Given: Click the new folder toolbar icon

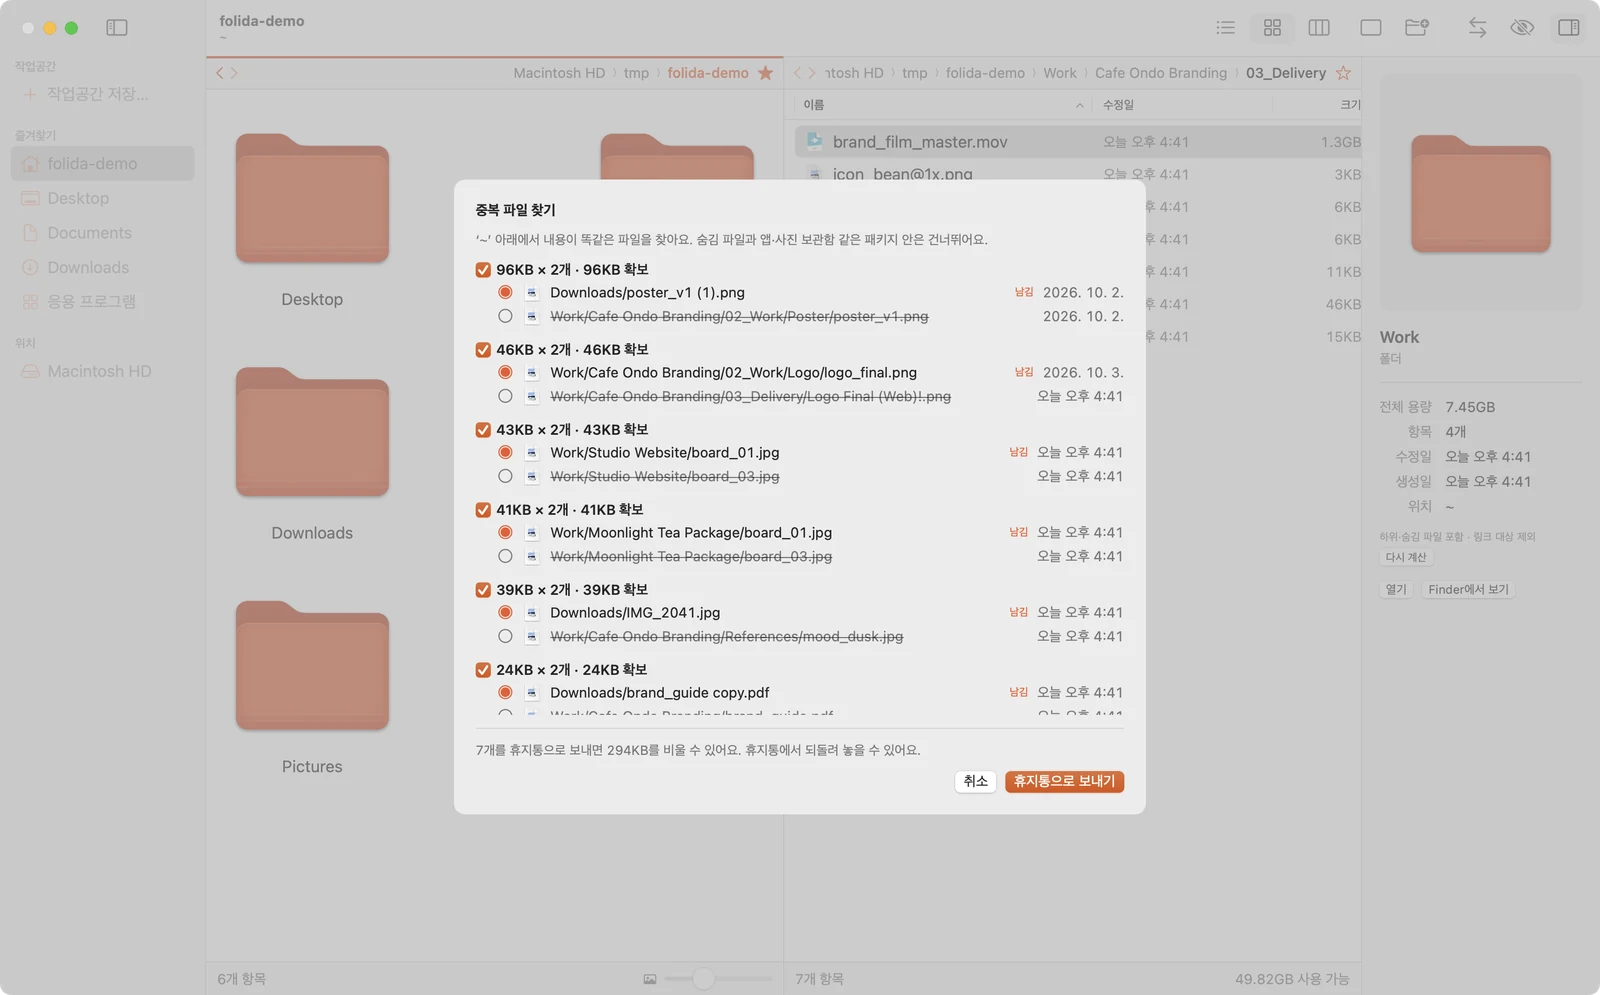Looking at the screenshot, I should click(1417, 28).
